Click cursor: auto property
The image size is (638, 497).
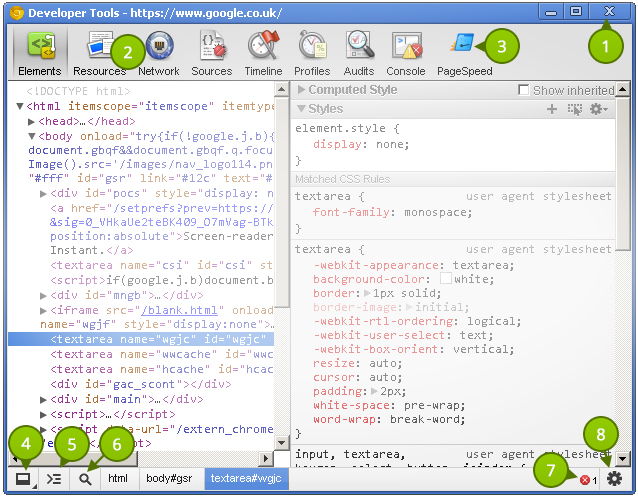(357, 377)
